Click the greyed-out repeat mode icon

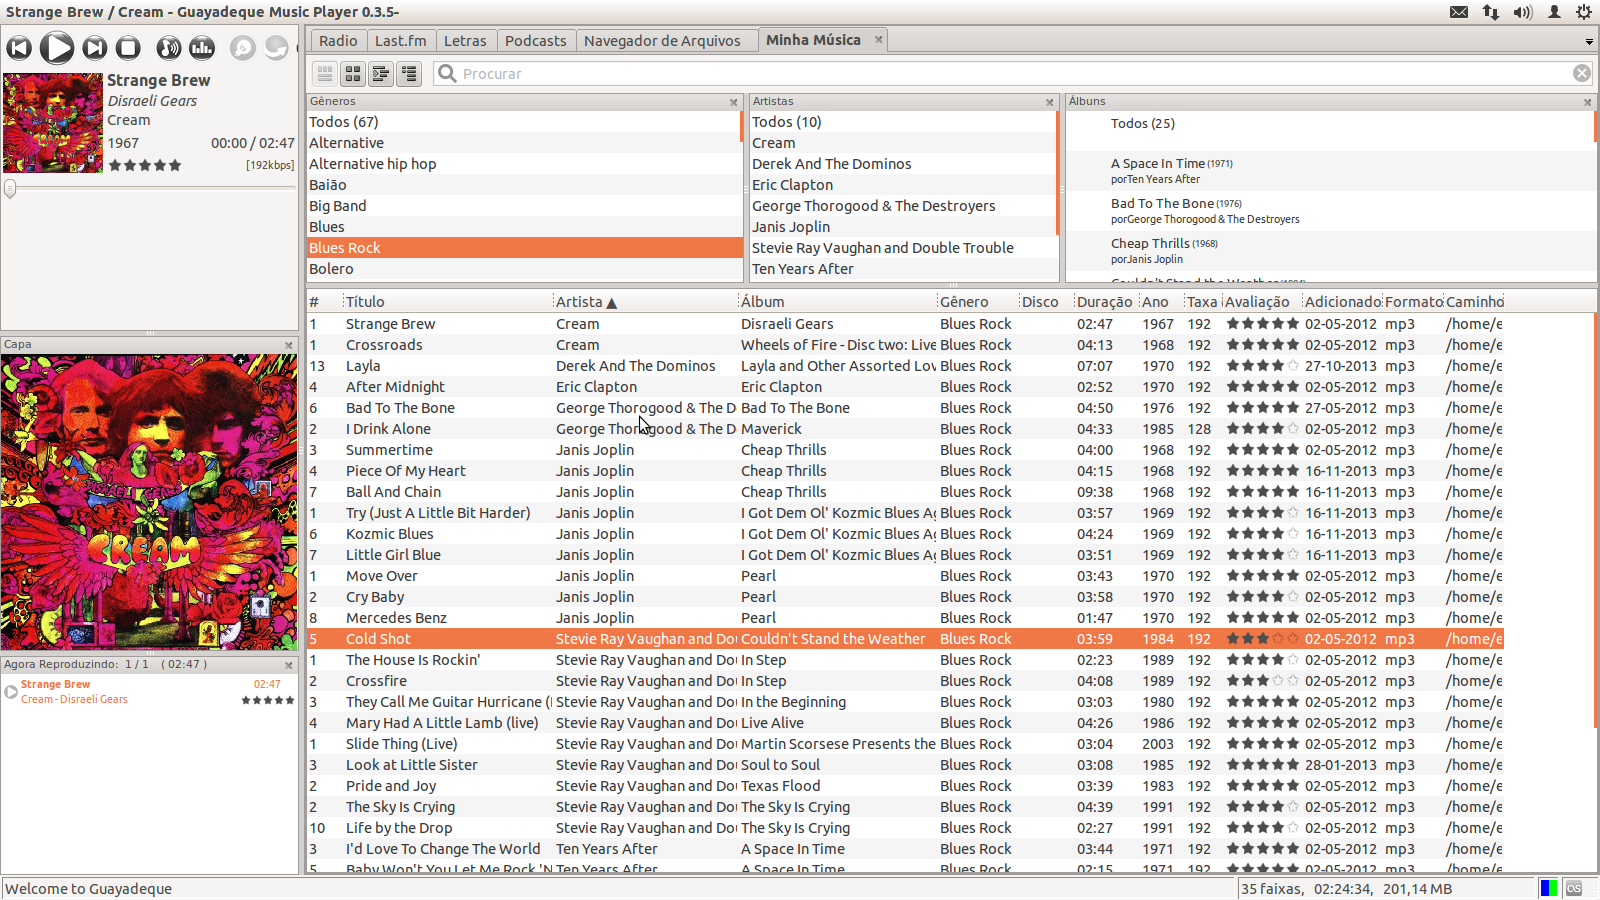[276, 48]
